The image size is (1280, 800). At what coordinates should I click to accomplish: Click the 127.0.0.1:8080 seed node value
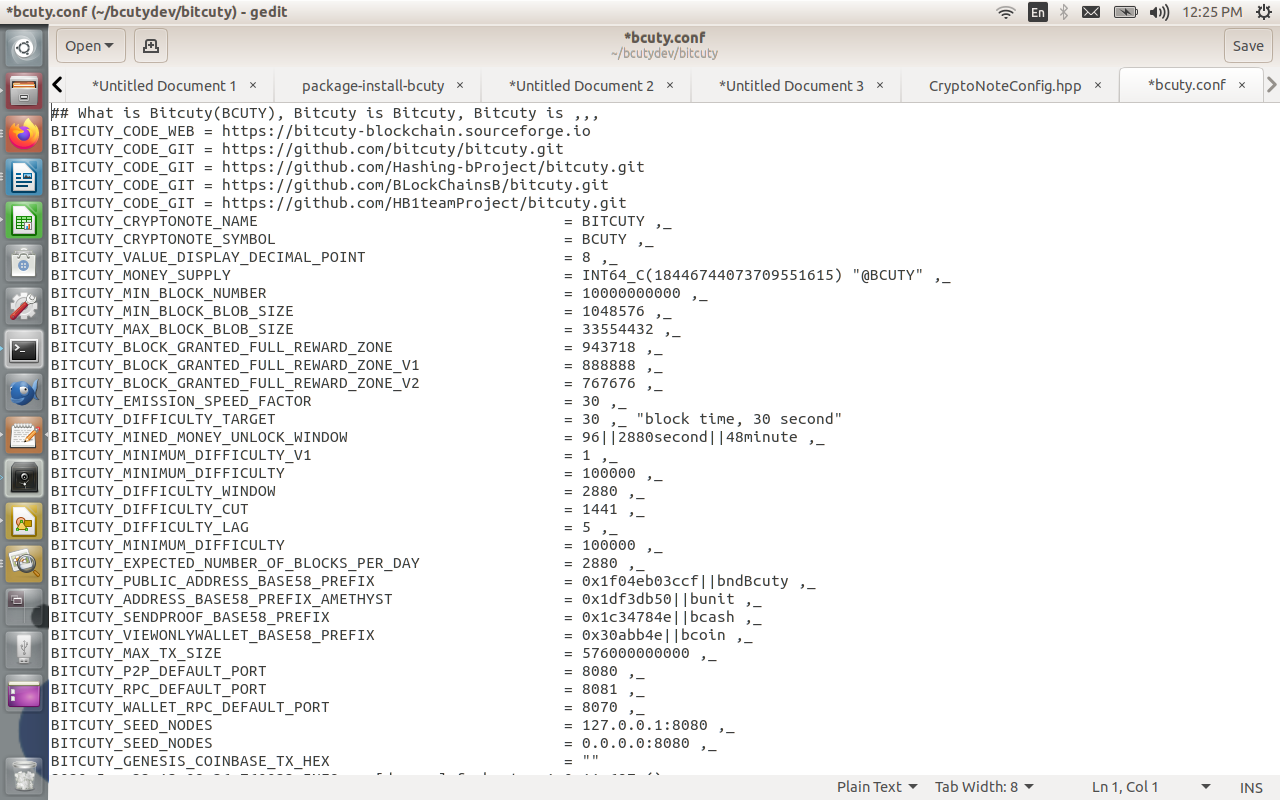coord(645,725)
